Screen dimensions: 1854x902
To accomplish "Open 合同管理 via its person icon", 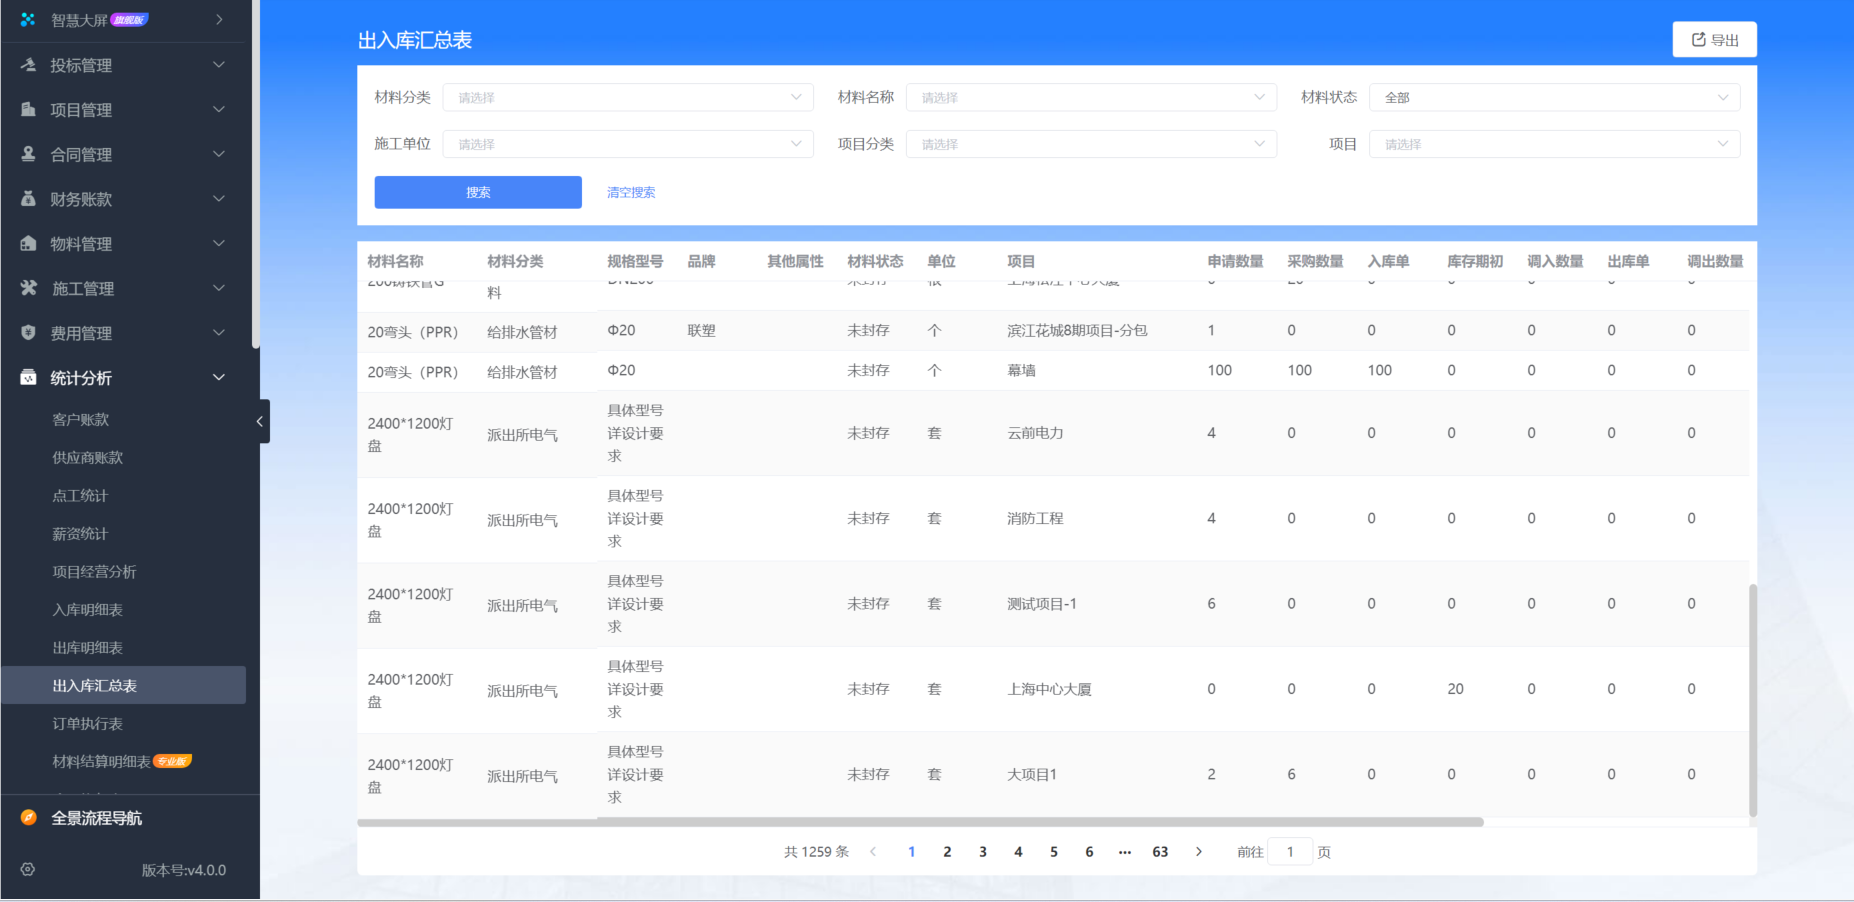I will (27, 154).
